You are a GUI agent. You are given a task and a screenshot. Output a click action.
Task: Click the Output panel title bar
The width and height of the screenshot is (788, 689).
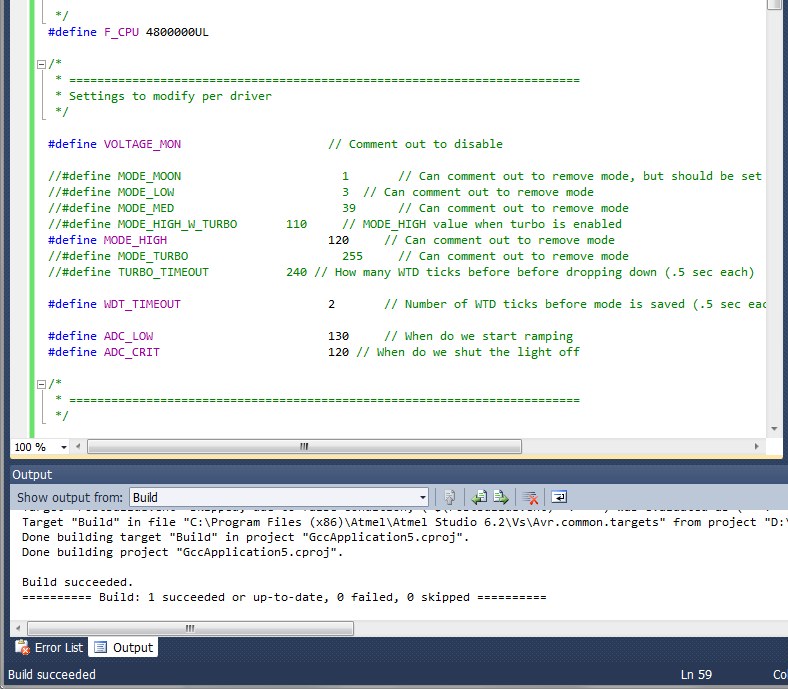pyautogui.click(x=397, y=474)
